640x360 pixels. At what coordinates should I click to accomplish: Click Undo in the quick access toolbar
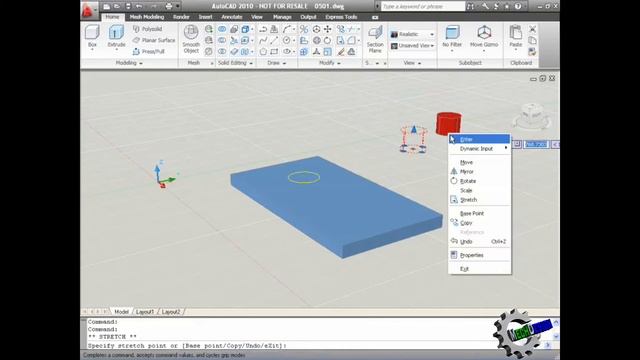pyautogui.click(x=139, y=6)
